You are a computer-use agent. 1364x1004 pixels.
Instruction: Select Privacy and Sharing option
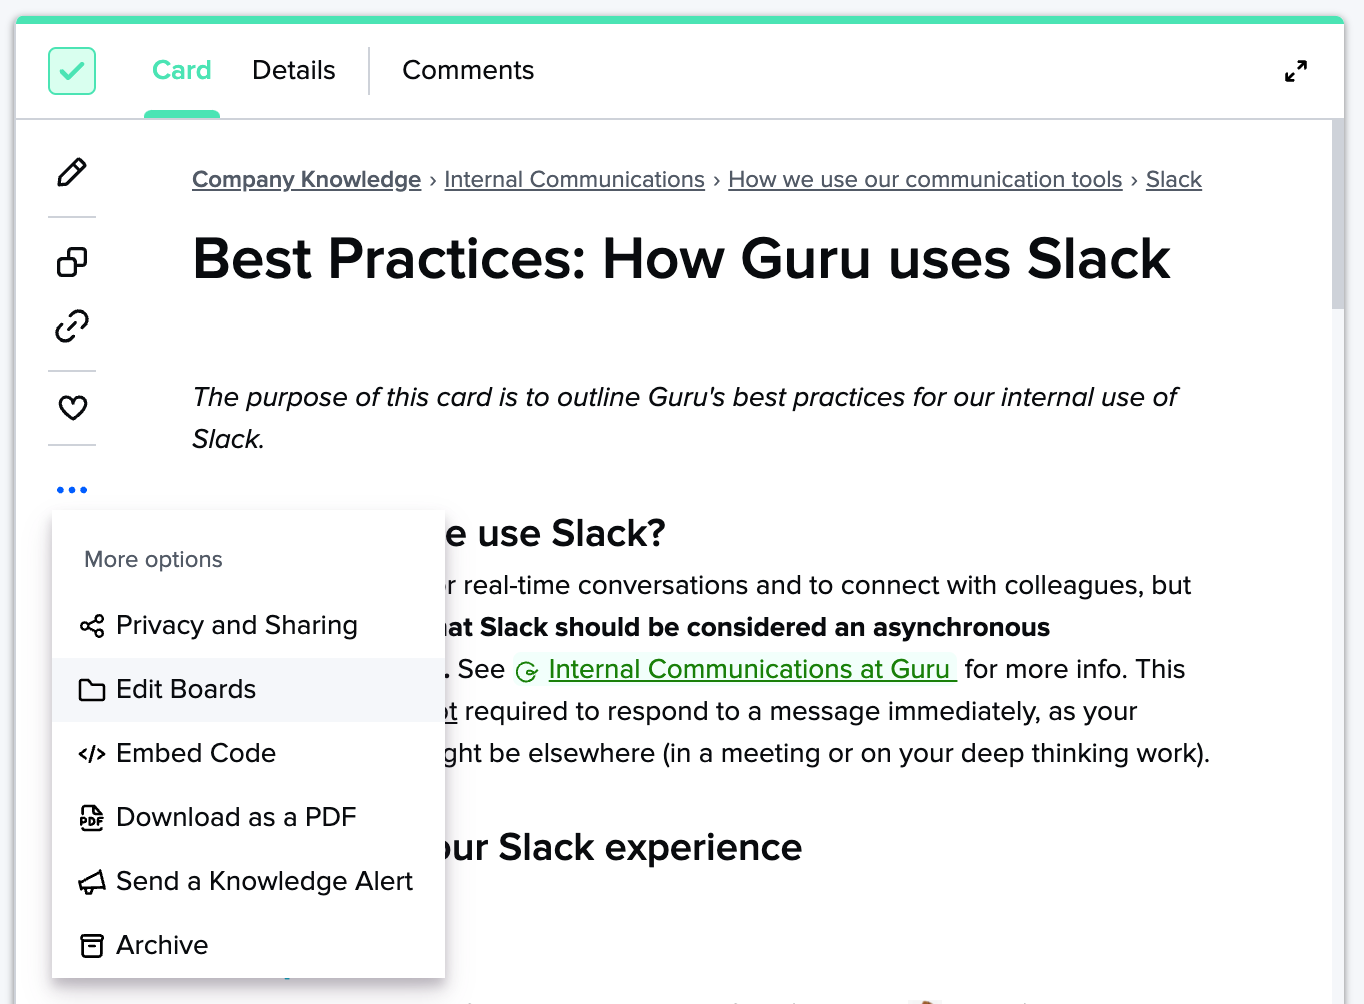[248, 625]
